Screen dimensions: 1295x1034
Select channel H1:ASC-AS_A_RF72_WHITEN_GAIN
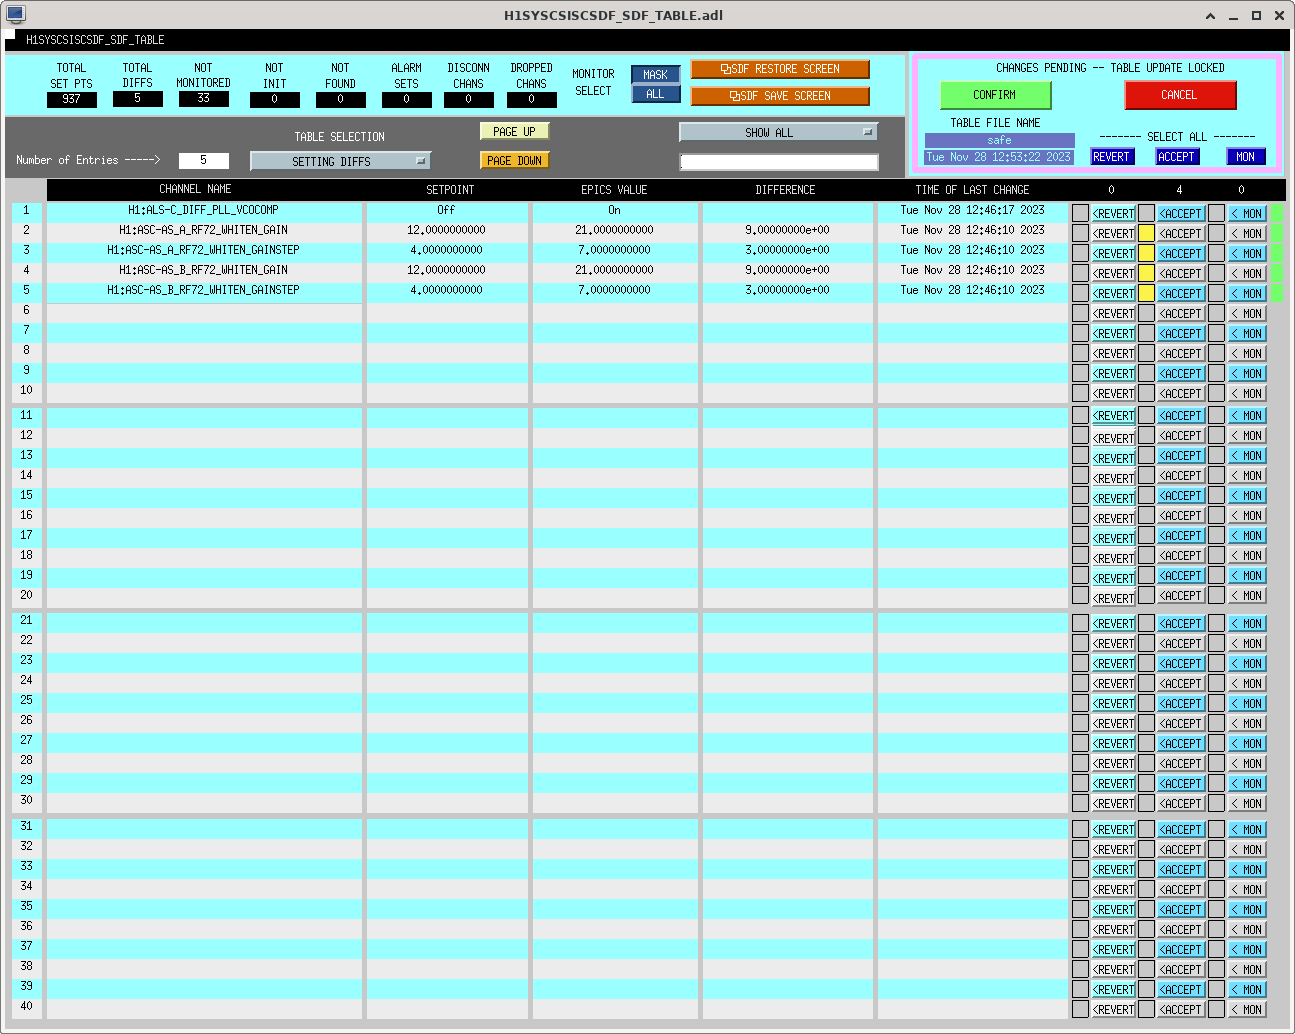pos(204,230)
